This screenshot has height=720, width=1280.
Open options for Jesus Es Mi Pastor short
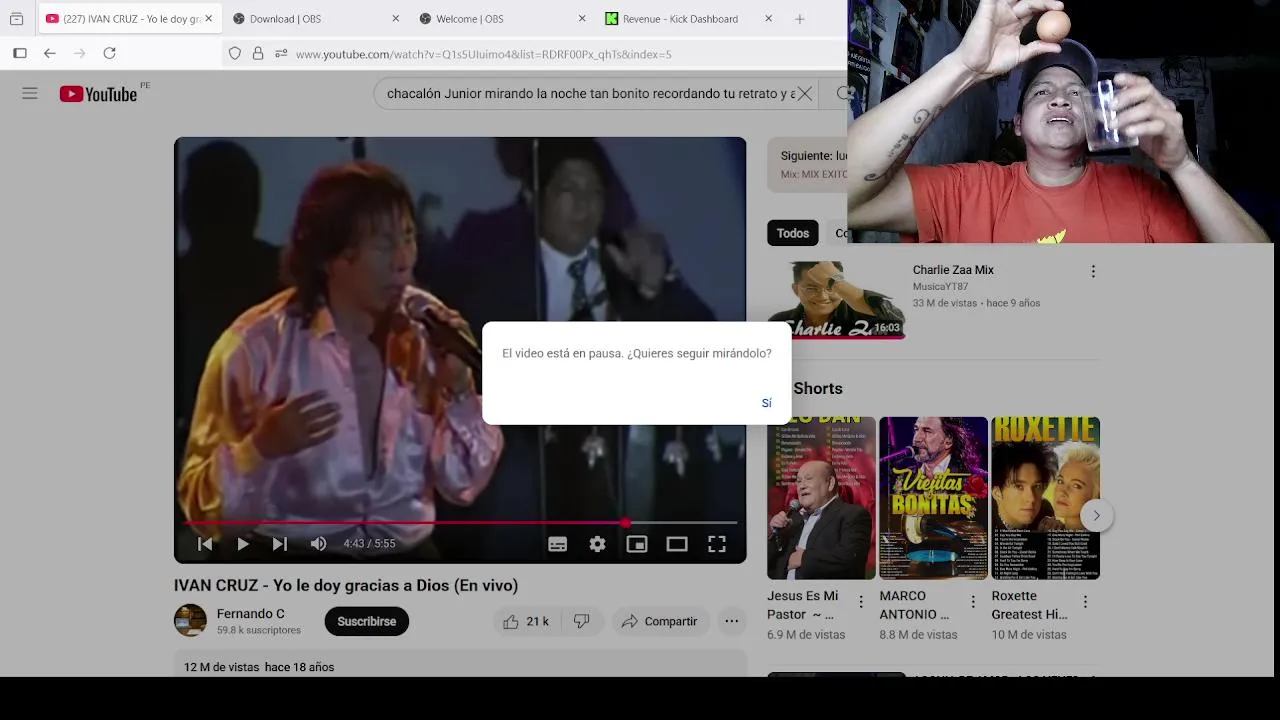pos(861,602)
